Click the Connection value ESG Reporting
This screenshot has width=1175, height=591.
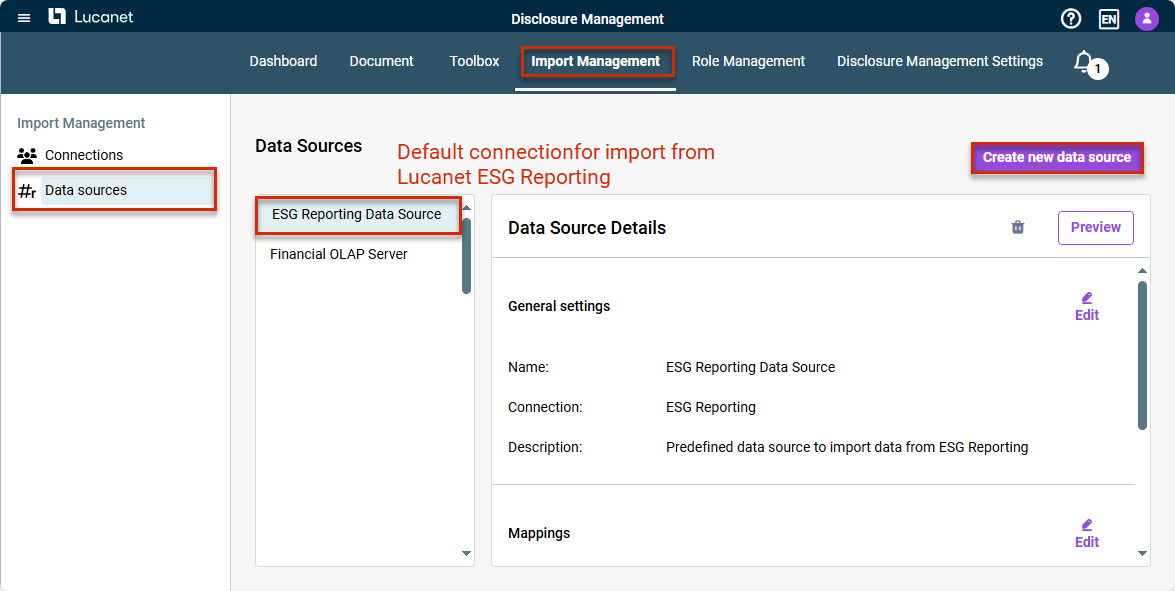click(x=710, y=408)
